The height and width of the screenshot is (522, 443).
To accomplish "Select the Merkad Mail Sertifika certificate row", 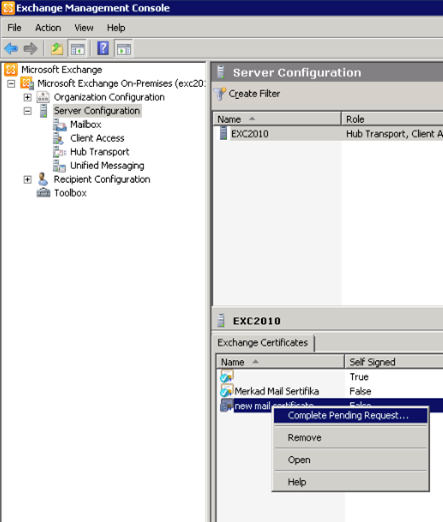I will [x=330, y=391].
